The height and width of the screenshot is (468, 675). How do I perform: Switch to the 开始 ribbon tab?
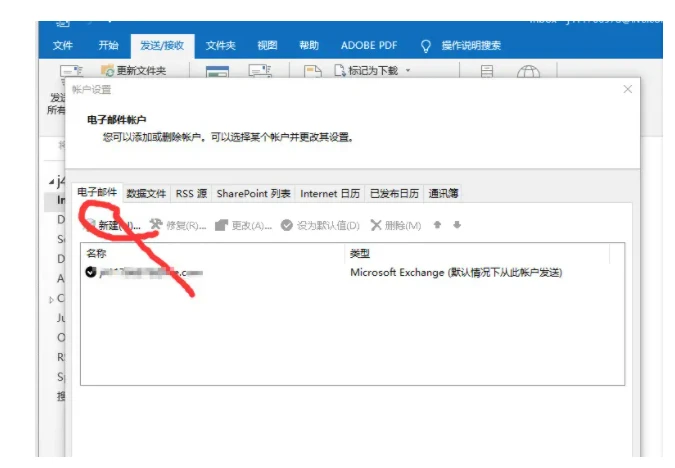tap(108, 45)
